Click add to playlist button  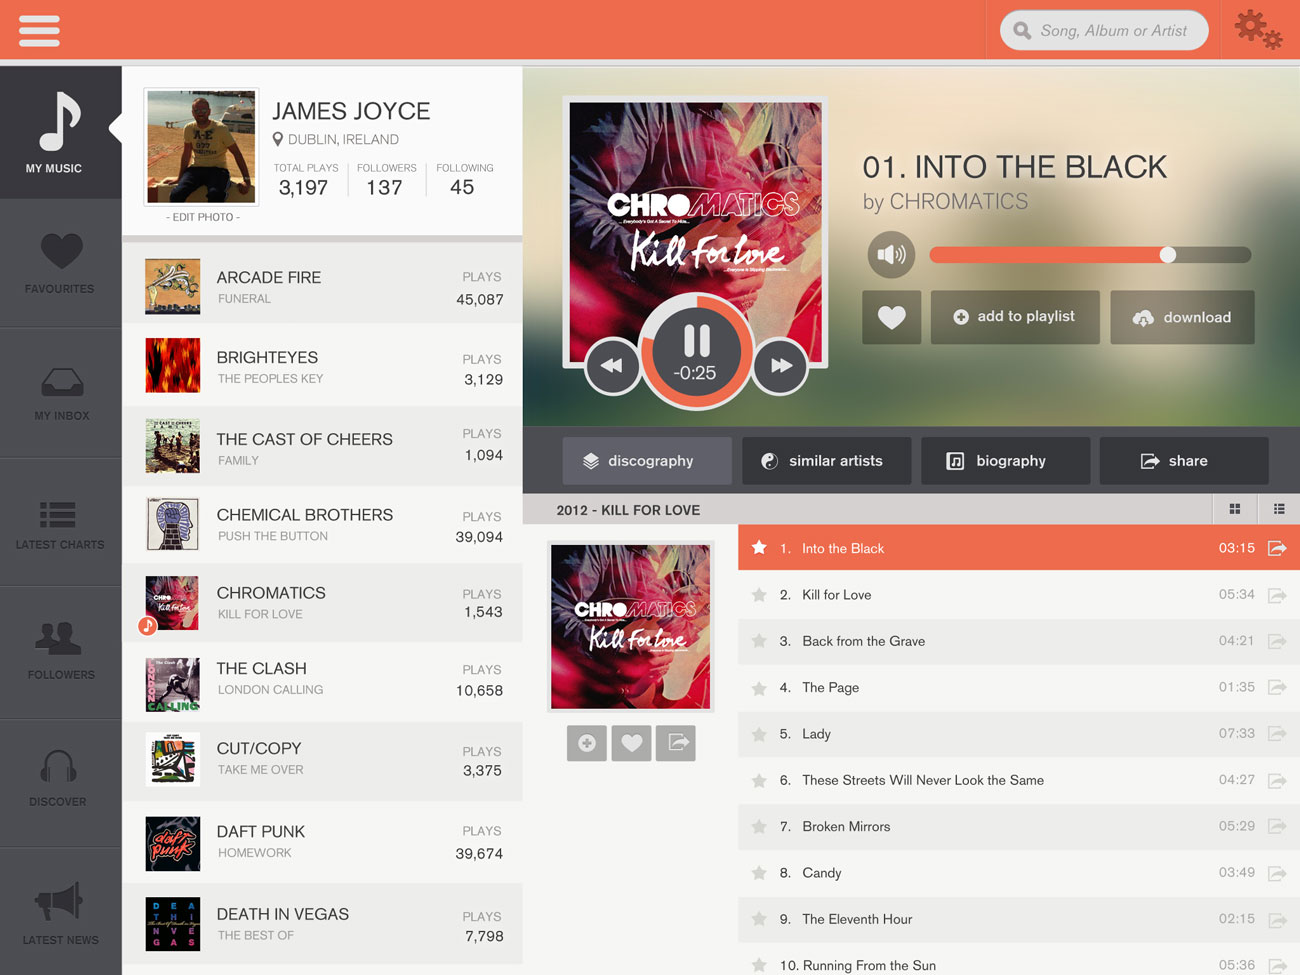coord(1015,317)
